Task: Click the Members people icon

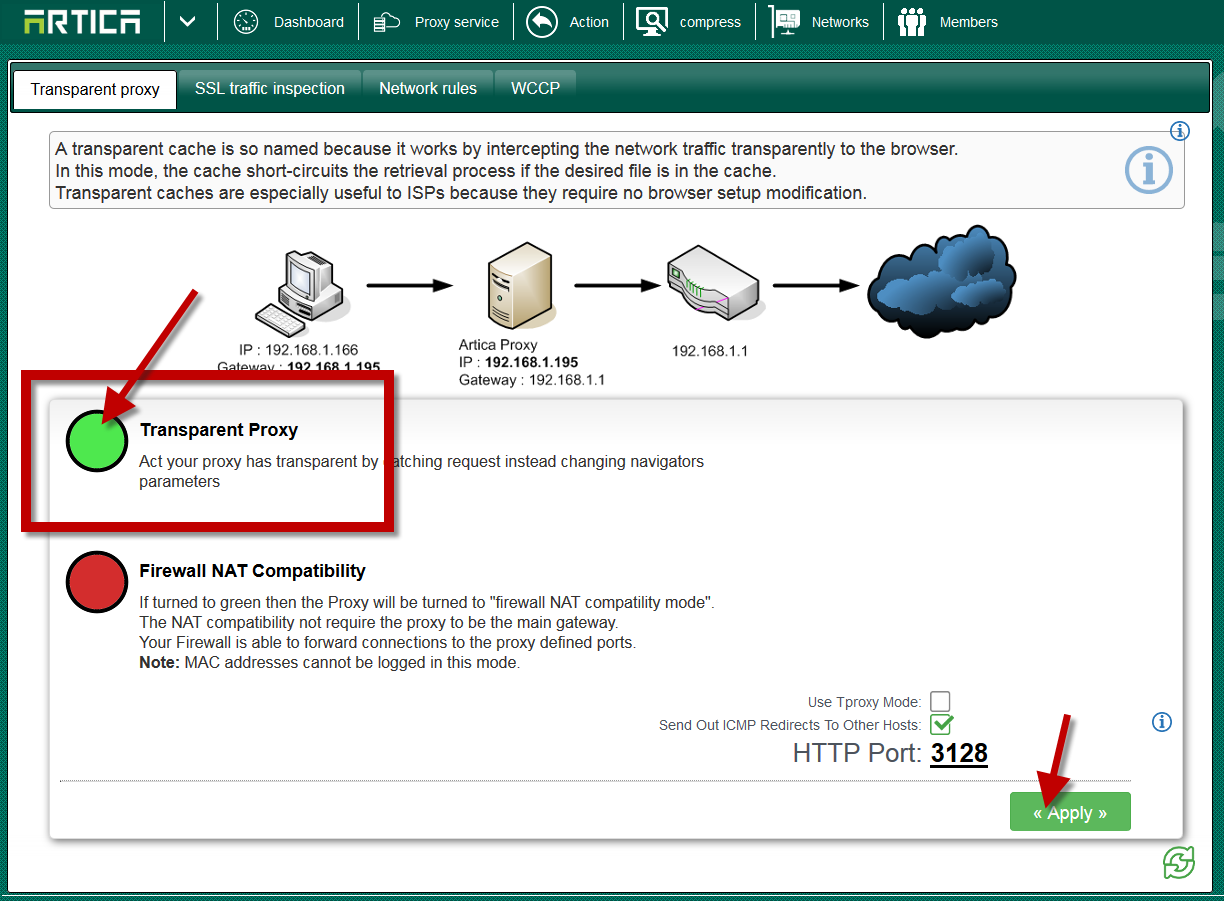Action: point(912,21)
